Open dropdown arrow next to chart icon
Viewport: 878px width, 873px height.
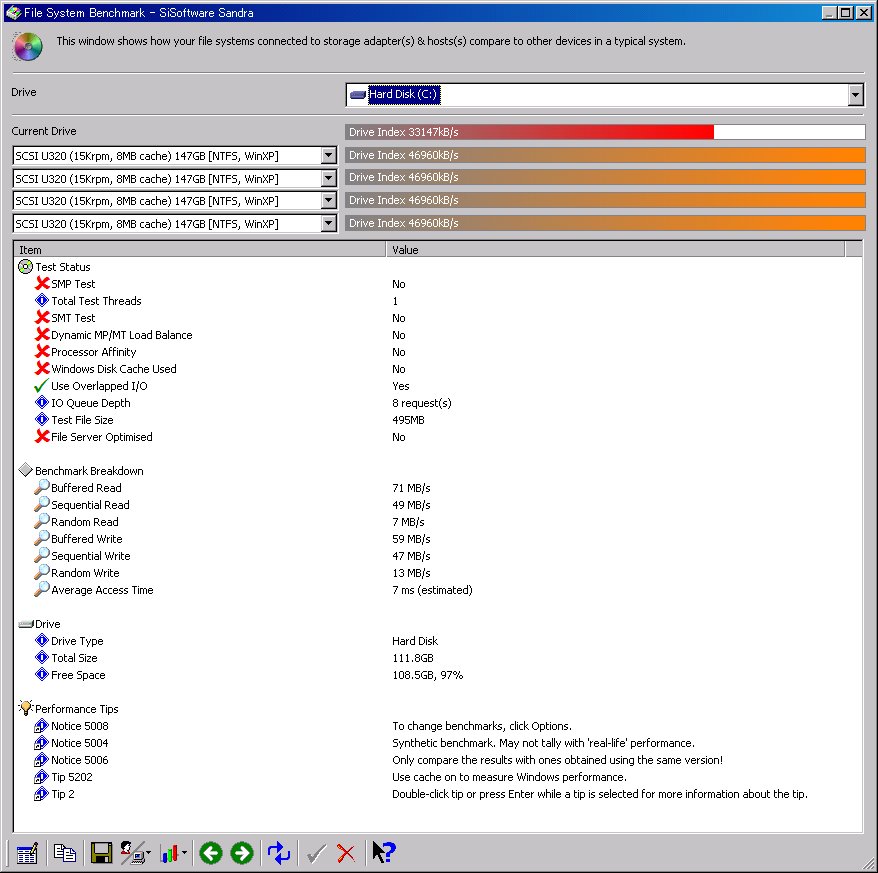[x=184, y=854]
